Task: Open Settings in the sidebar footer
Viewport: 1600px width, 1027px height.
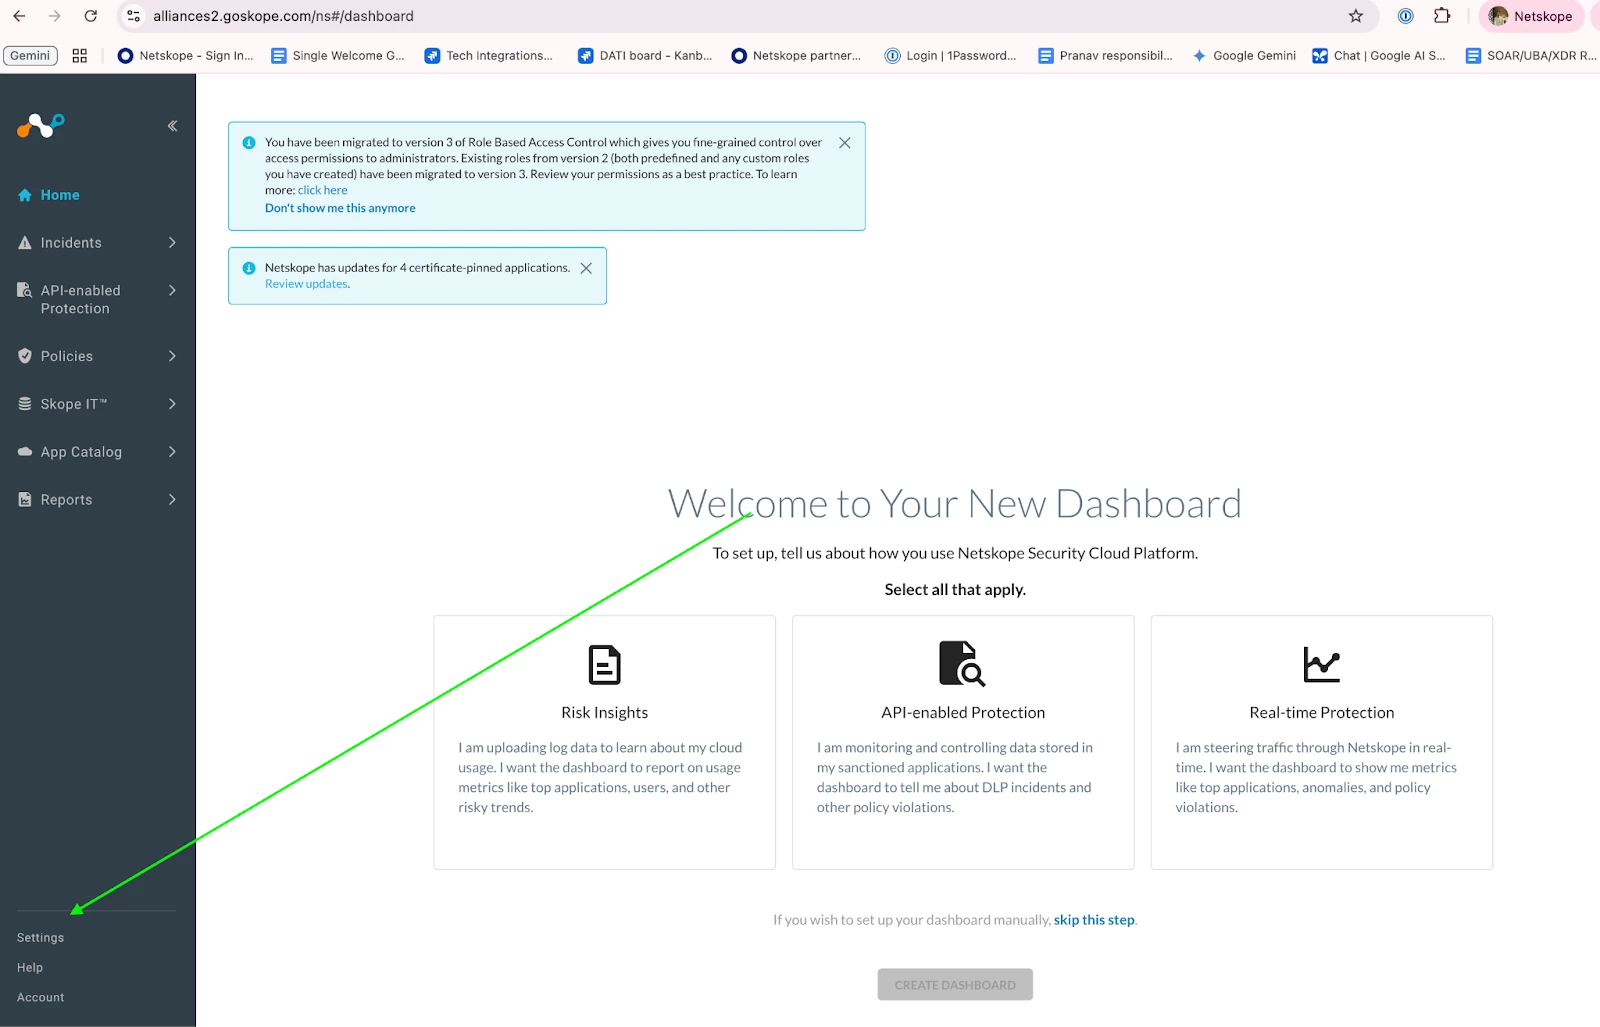Action: coord(40,938)
